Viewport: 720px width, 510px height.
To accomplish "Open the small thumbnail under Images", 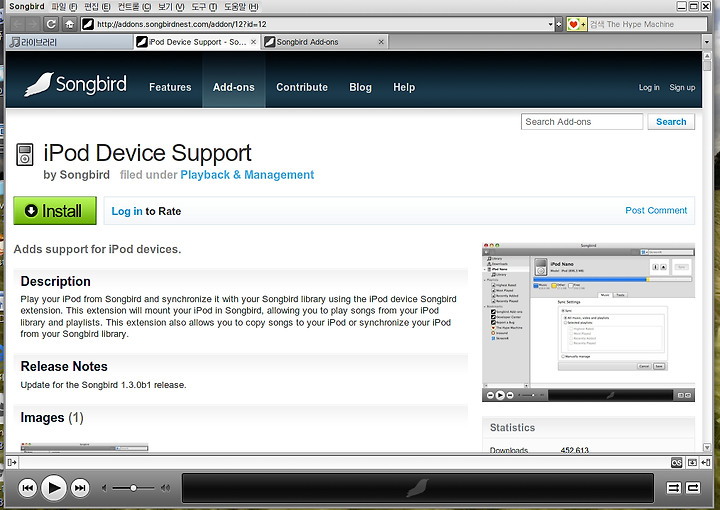I will click(84, 447).
